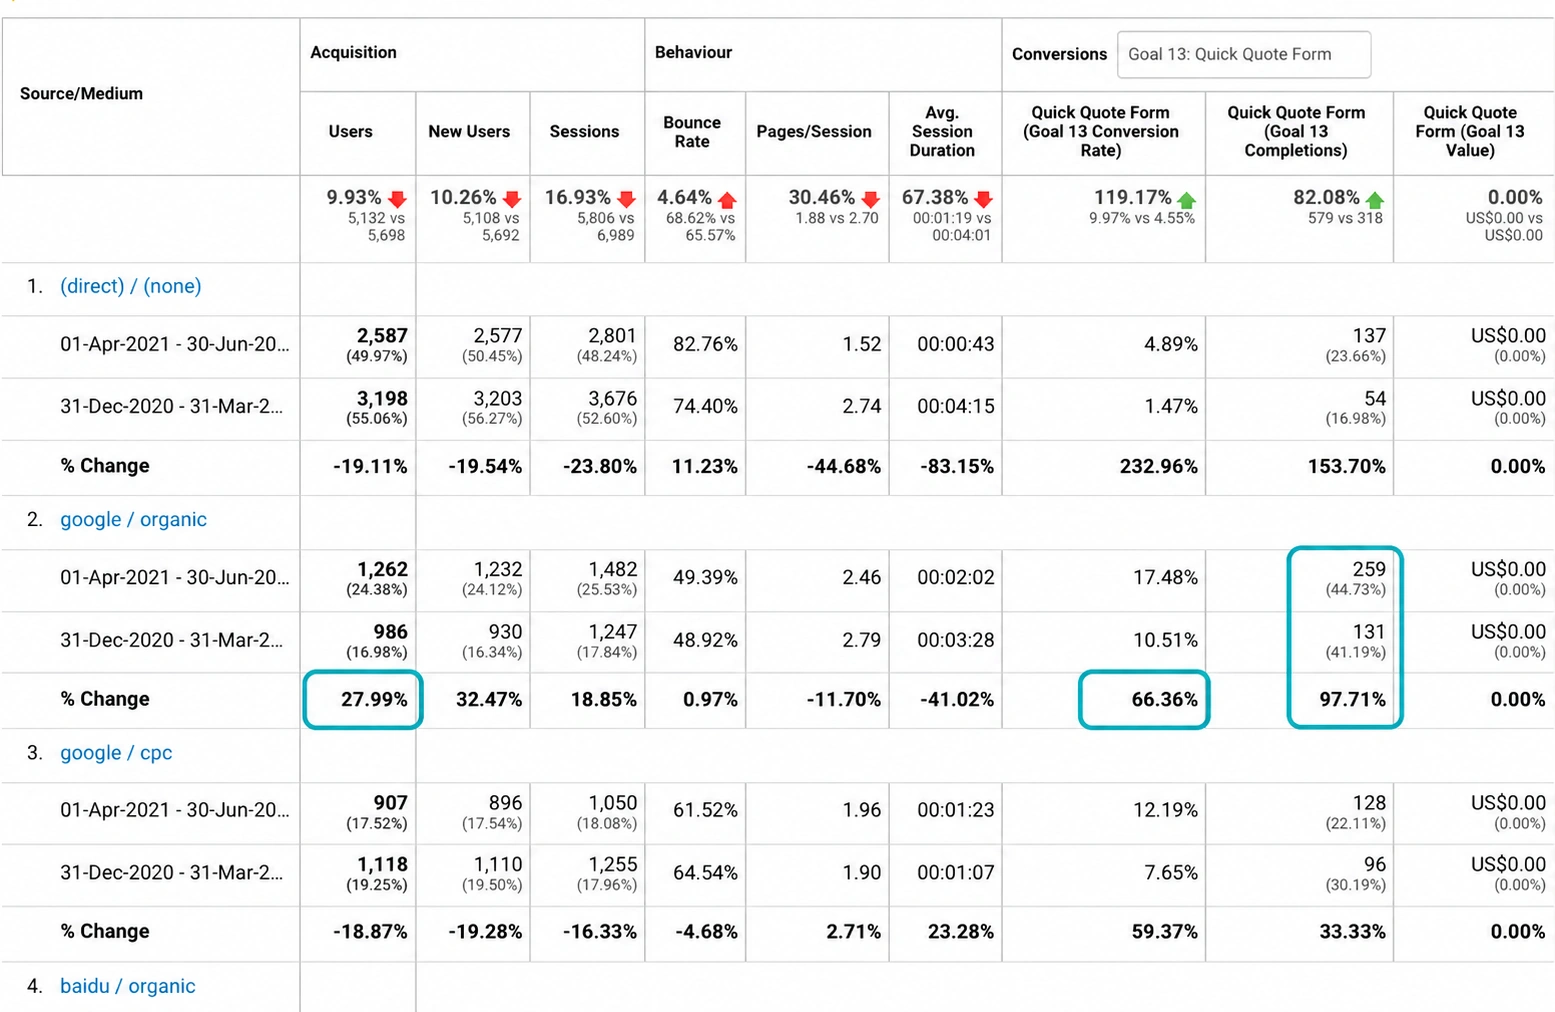Sort by the Bounce Rate column header
This screenshot has width=1555, height=1012.
tap(692, 131)
